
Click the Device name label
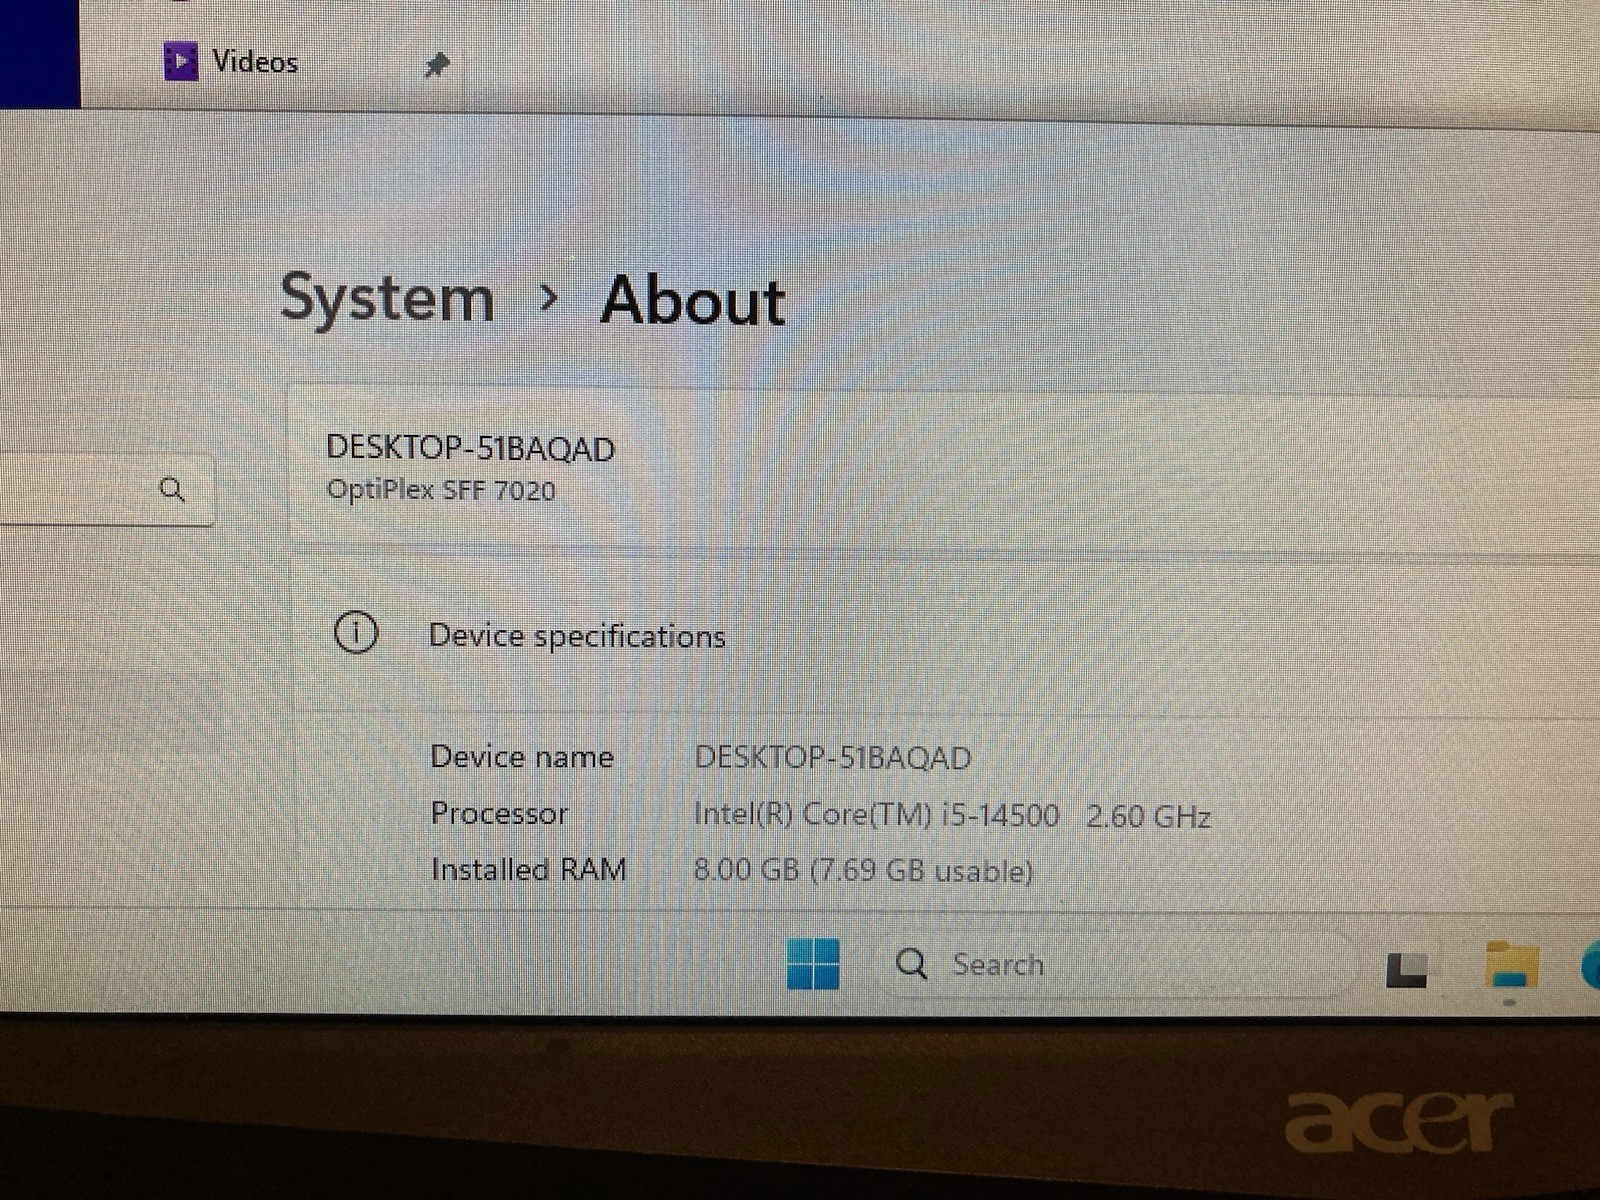tap(522, 756)
